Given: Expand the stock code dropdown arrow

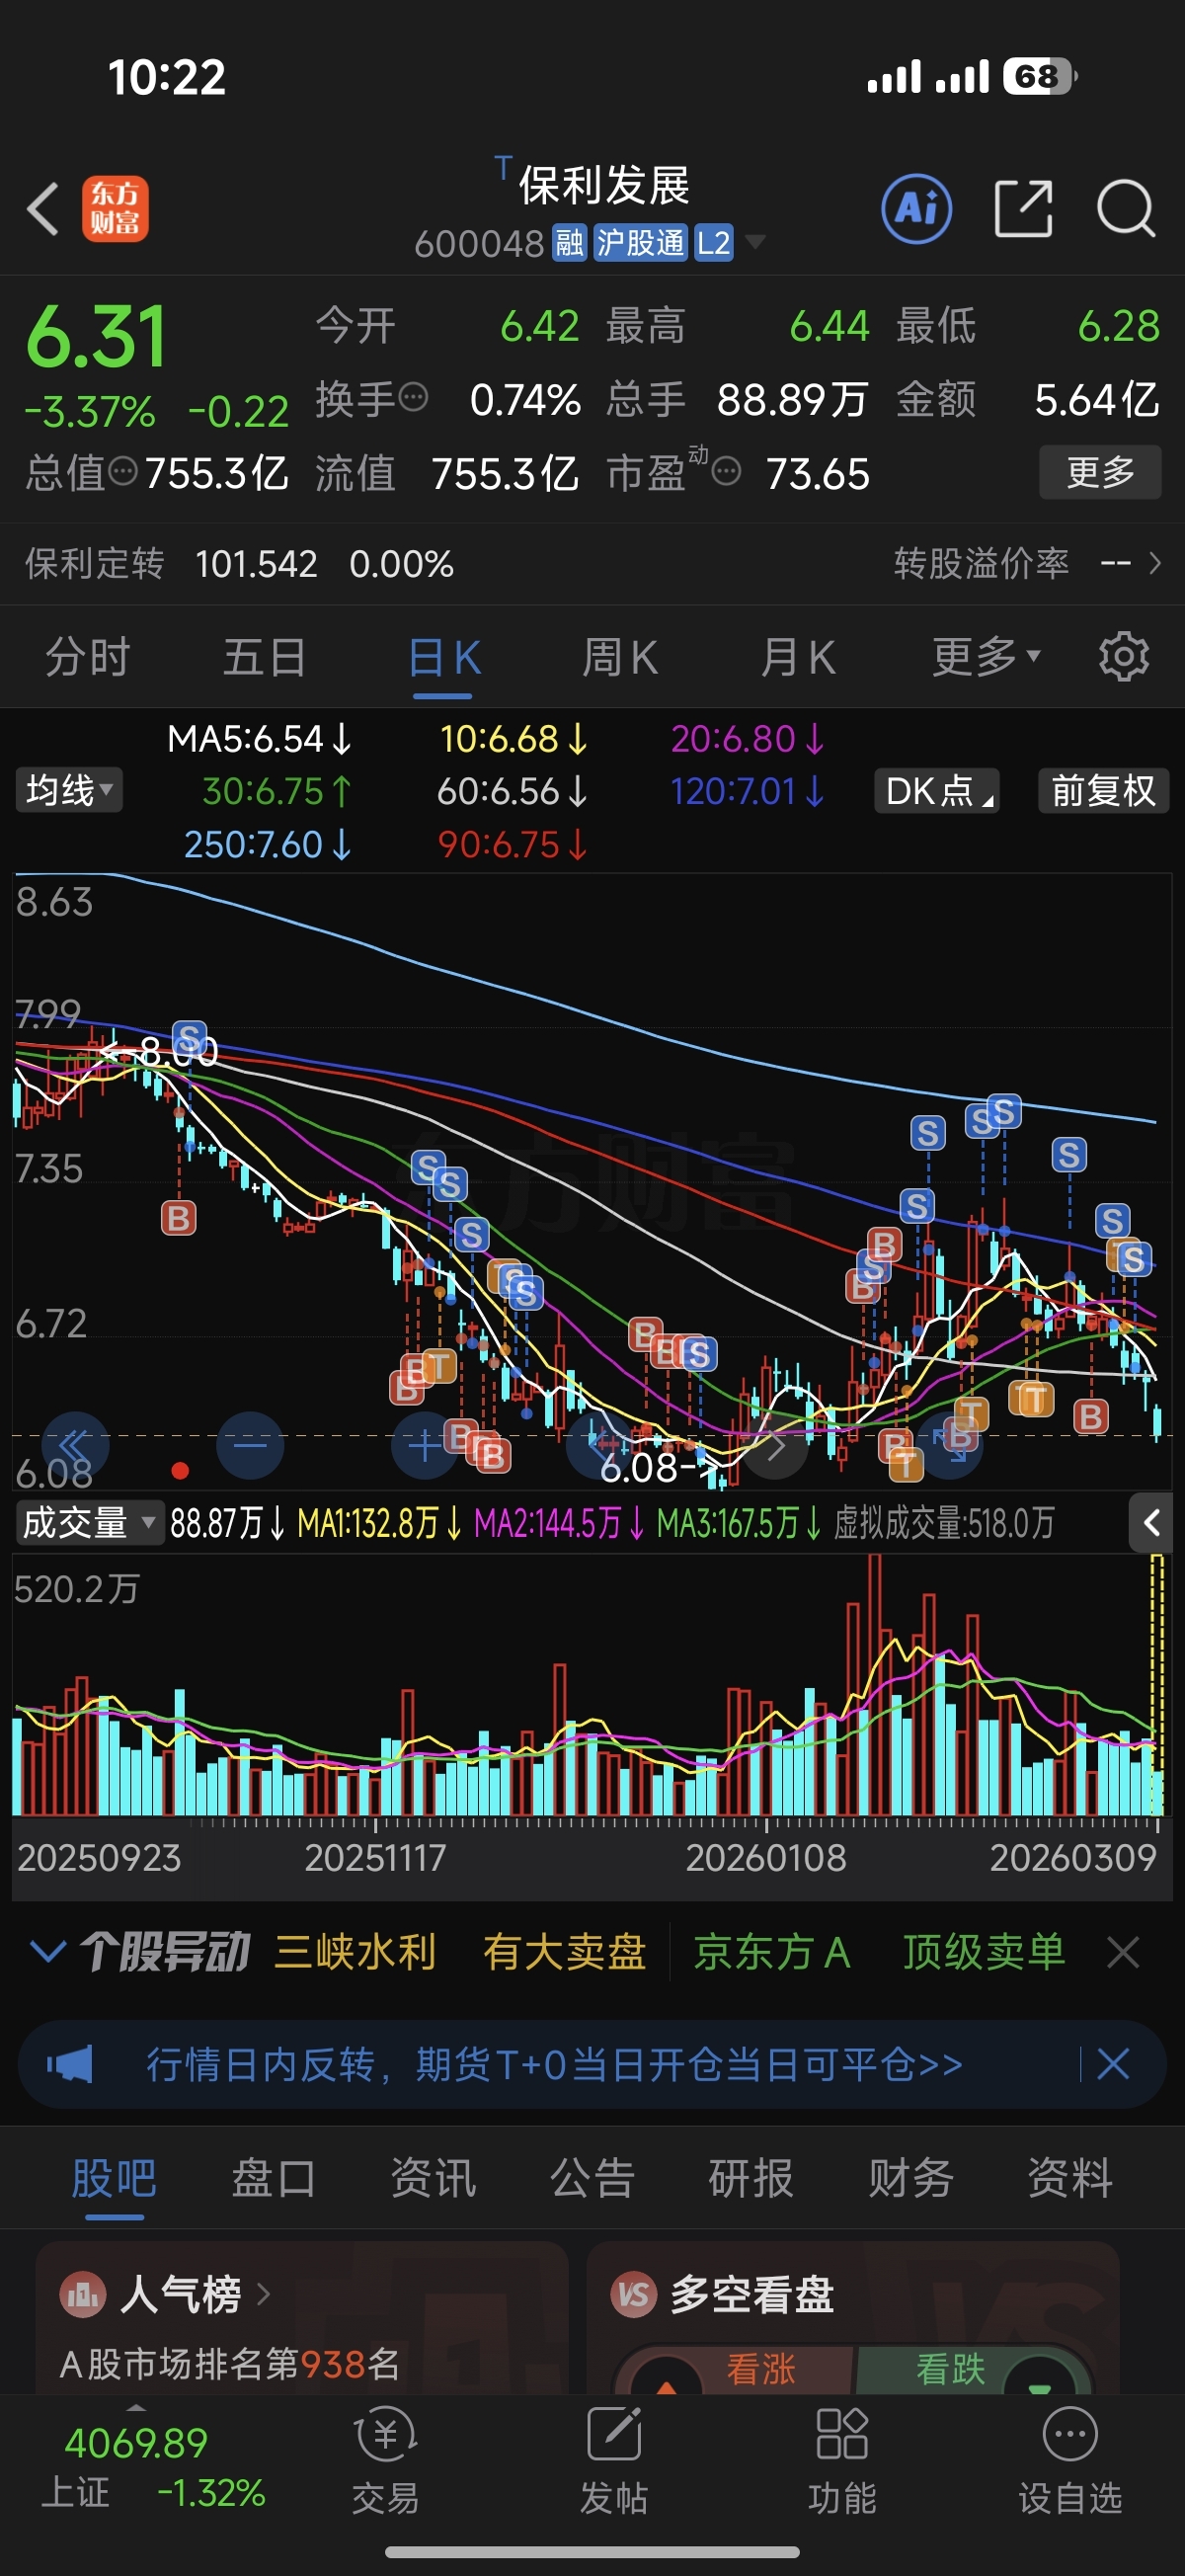Looking at the screenshot, I should (x=755, y=242).
